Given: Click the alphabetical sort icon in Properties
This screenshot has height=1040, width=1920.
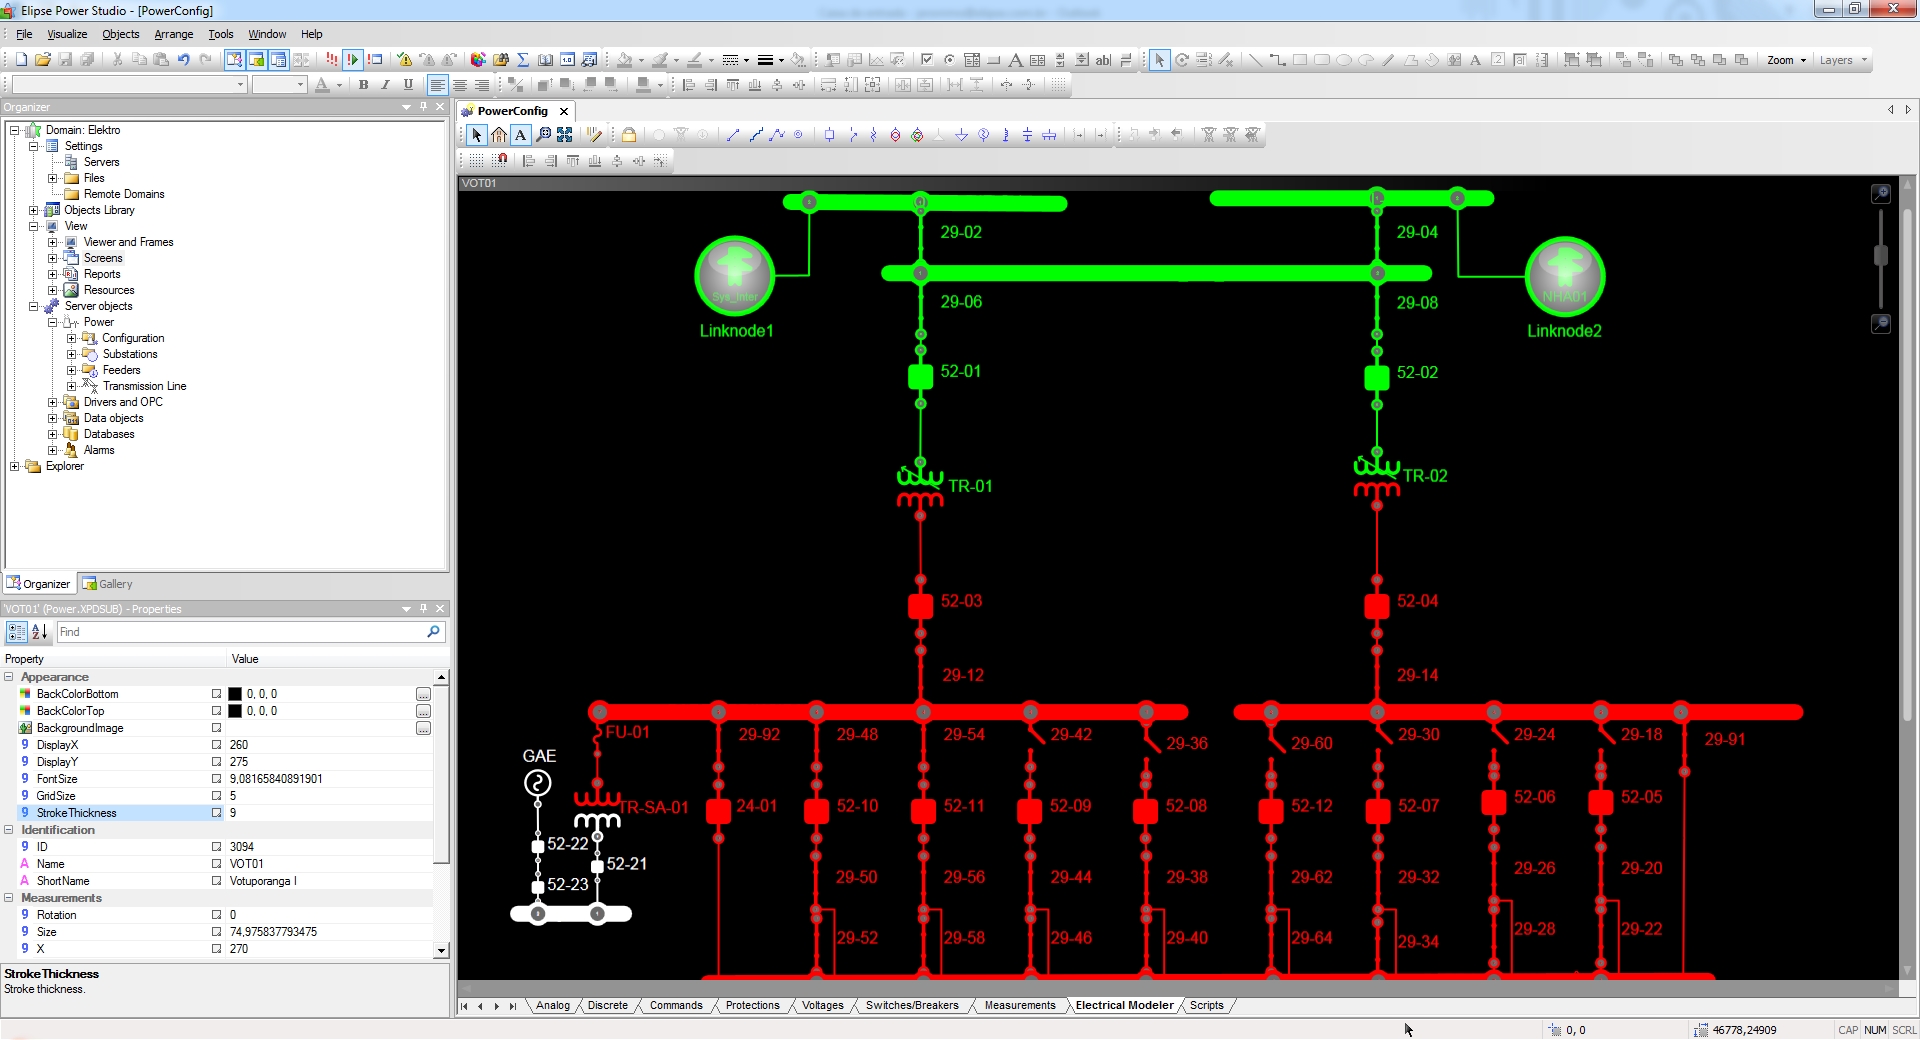Looking at the screenshot, I should click(x=40, y=632).
